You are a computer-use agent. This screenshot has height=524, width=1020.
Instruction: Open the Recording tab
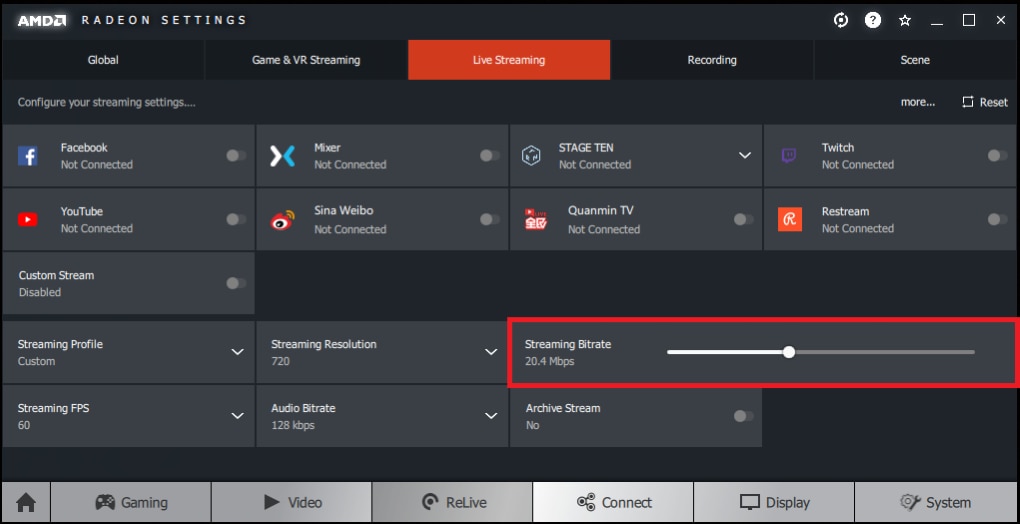[x=712, y=60]
